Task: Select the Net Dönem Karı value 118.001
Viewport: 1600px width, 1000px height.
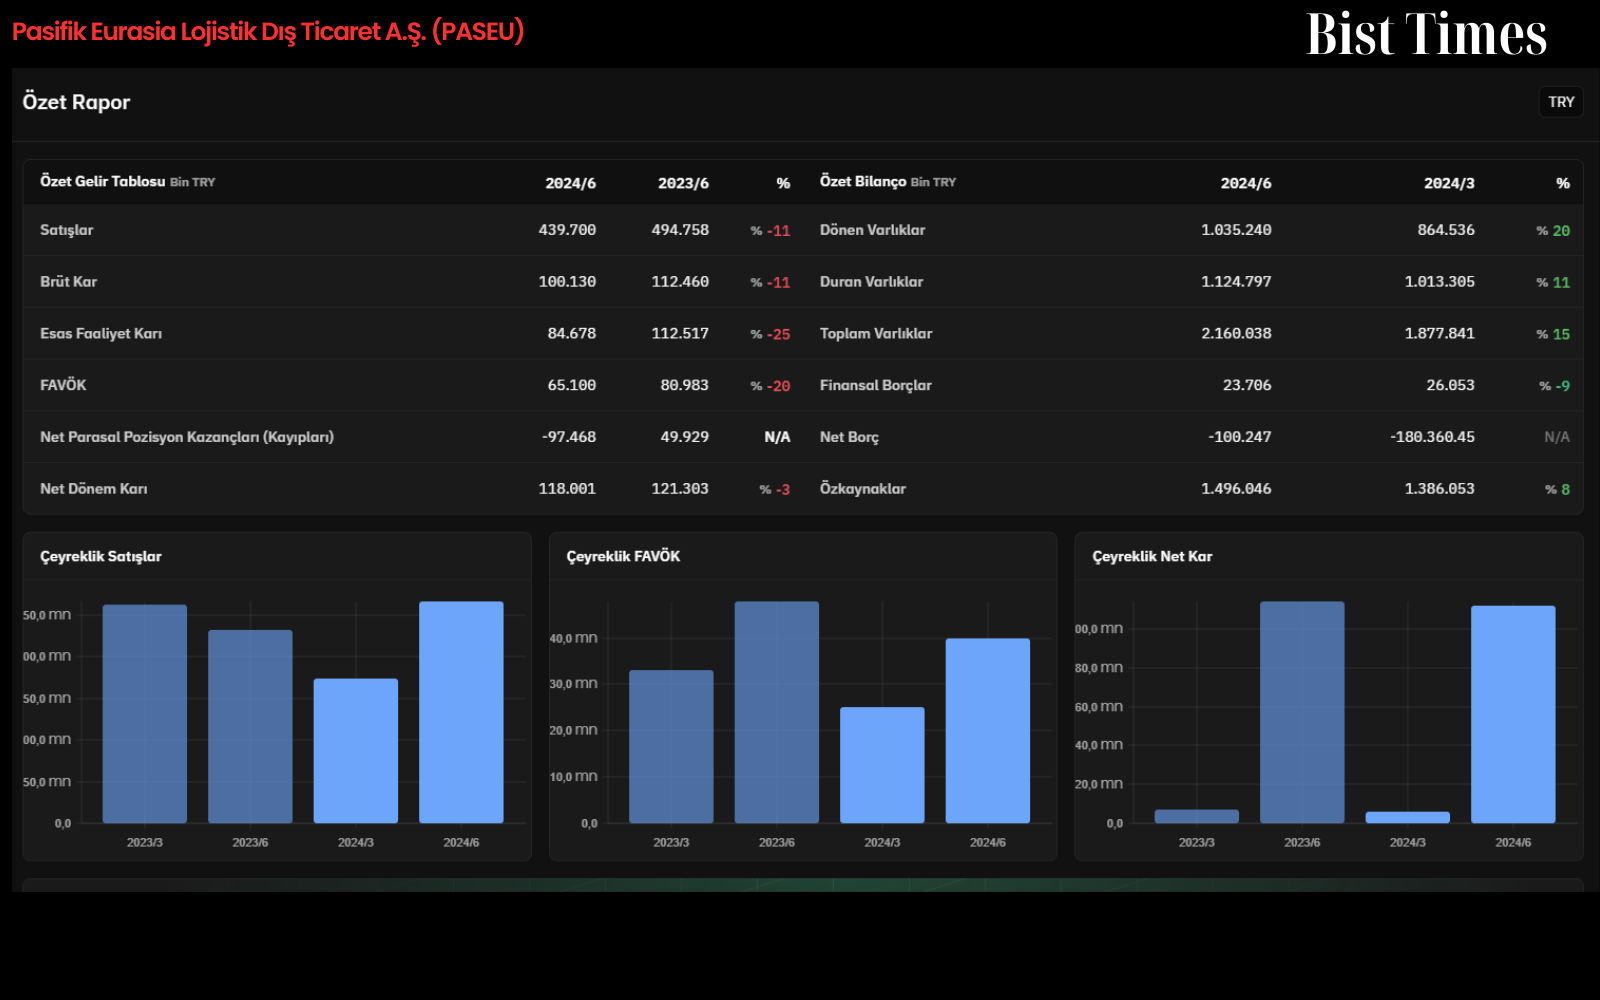Action: 567,489
